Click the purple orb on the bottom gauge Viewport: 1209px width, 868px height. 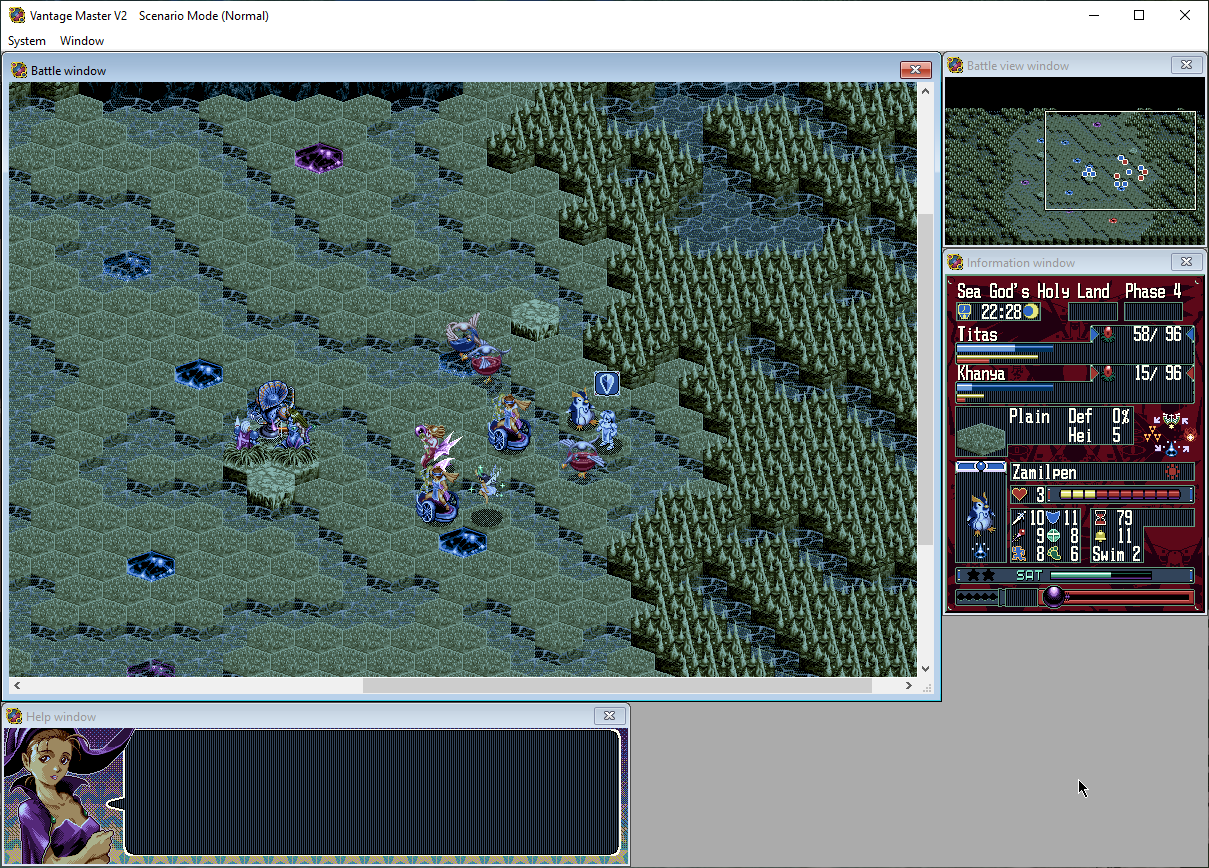coord(1053,597)
